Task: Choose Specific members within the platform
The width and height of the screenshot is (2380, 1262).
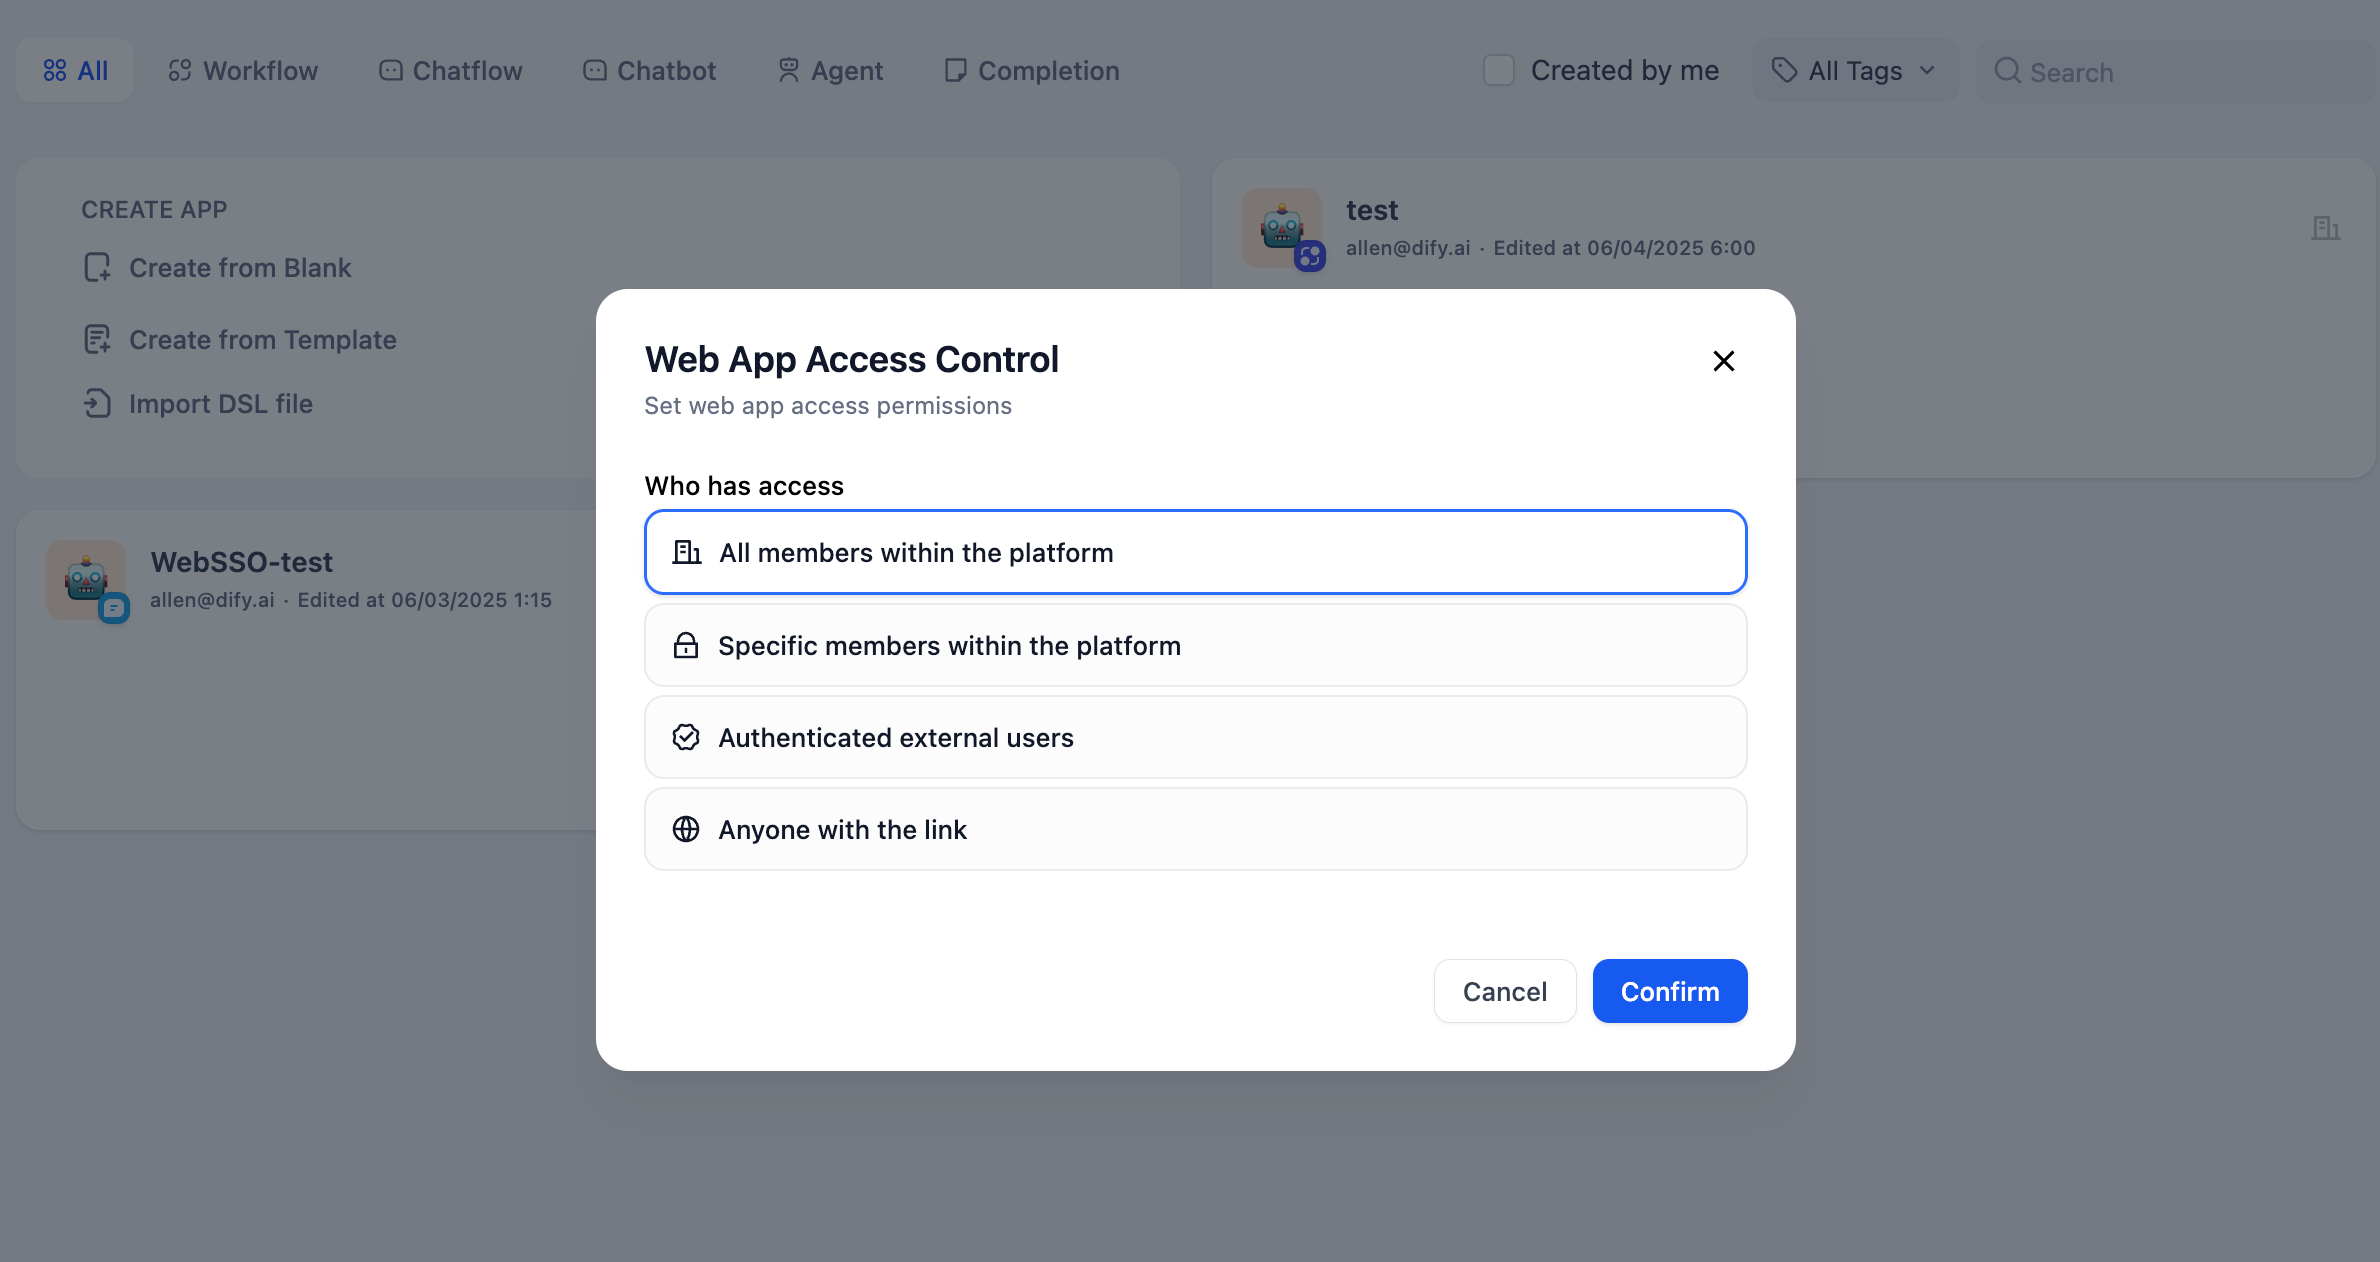Action: (x=1195, y=645)
